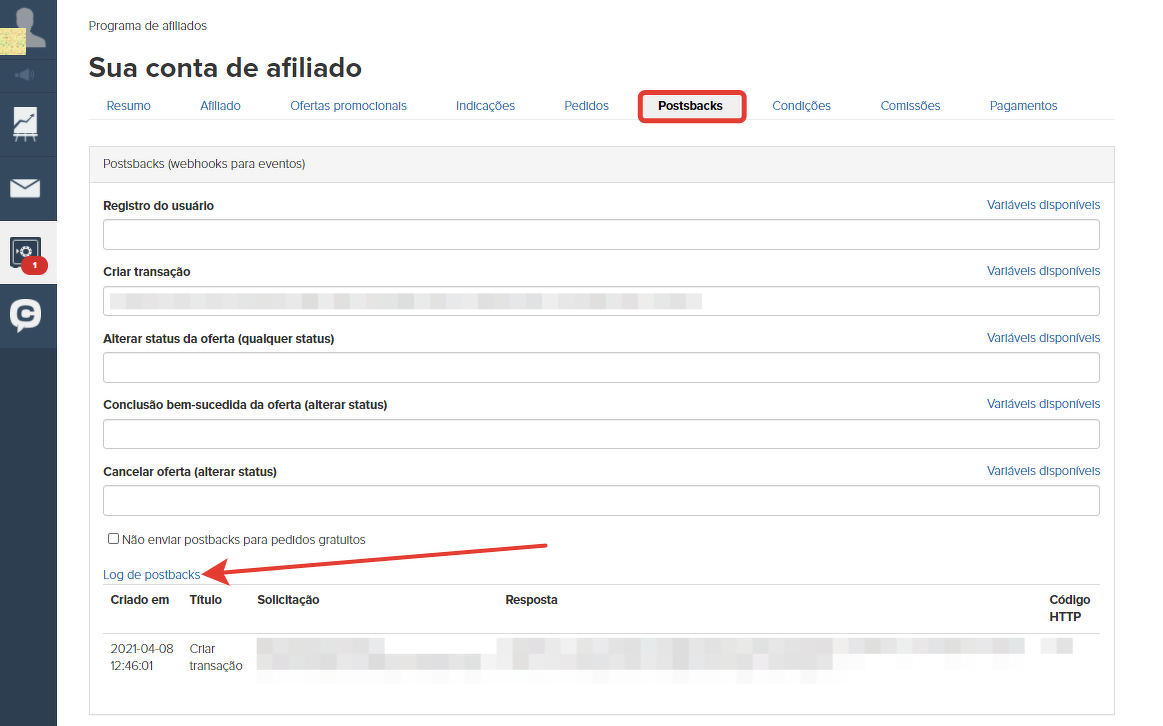1163x726 pixels.
Task: Open the chart analytics icon in sidebar
Action: [x=26, y=124]
